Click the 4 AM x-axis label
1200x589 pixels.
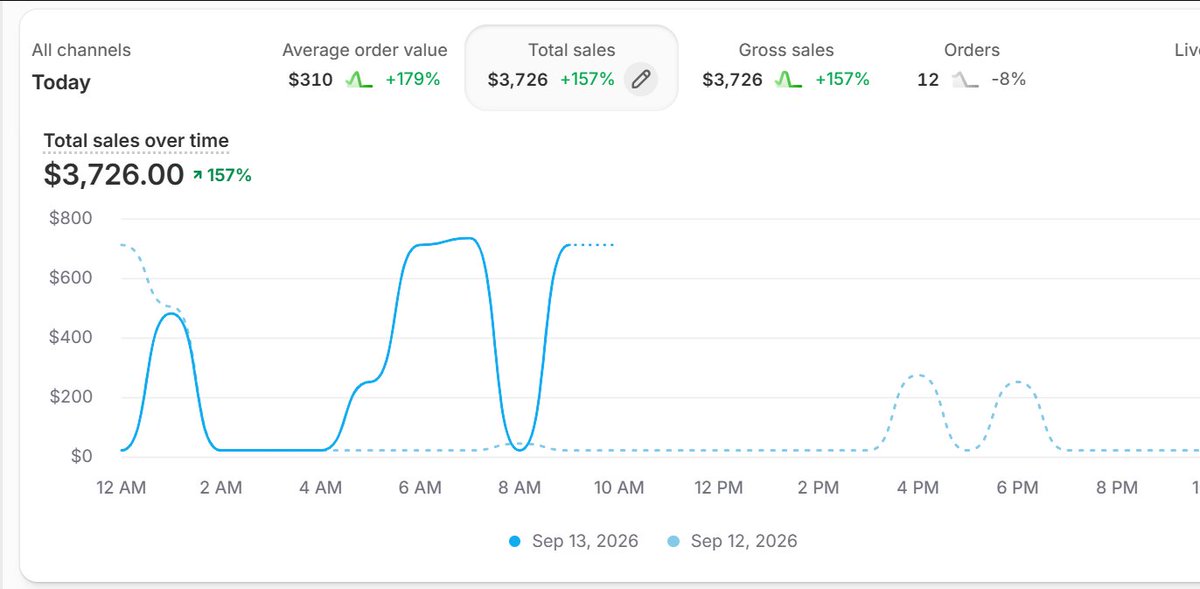click(x=320, y=488)
